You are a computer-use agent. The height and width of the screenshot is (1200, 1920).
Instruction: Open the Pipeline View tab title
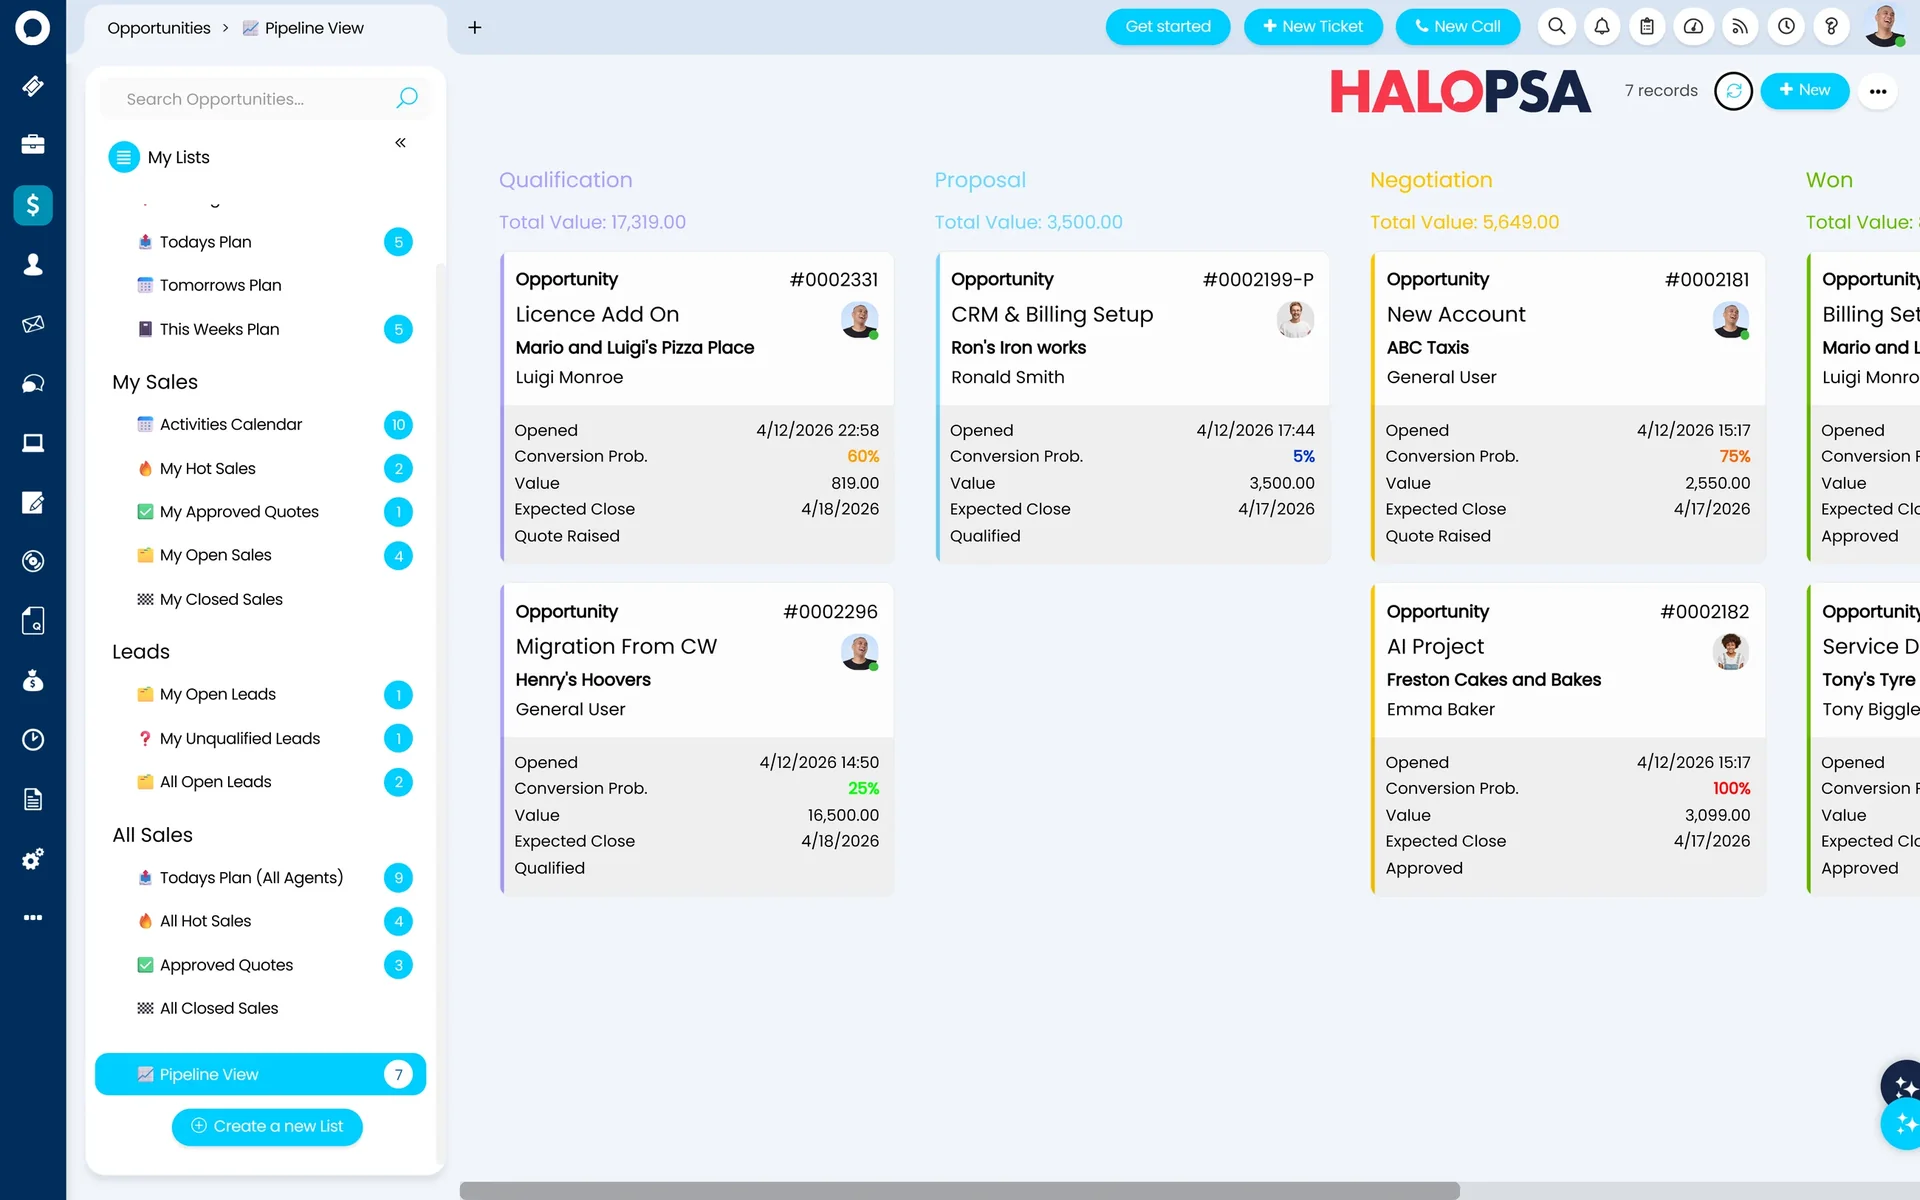(303, 28)
